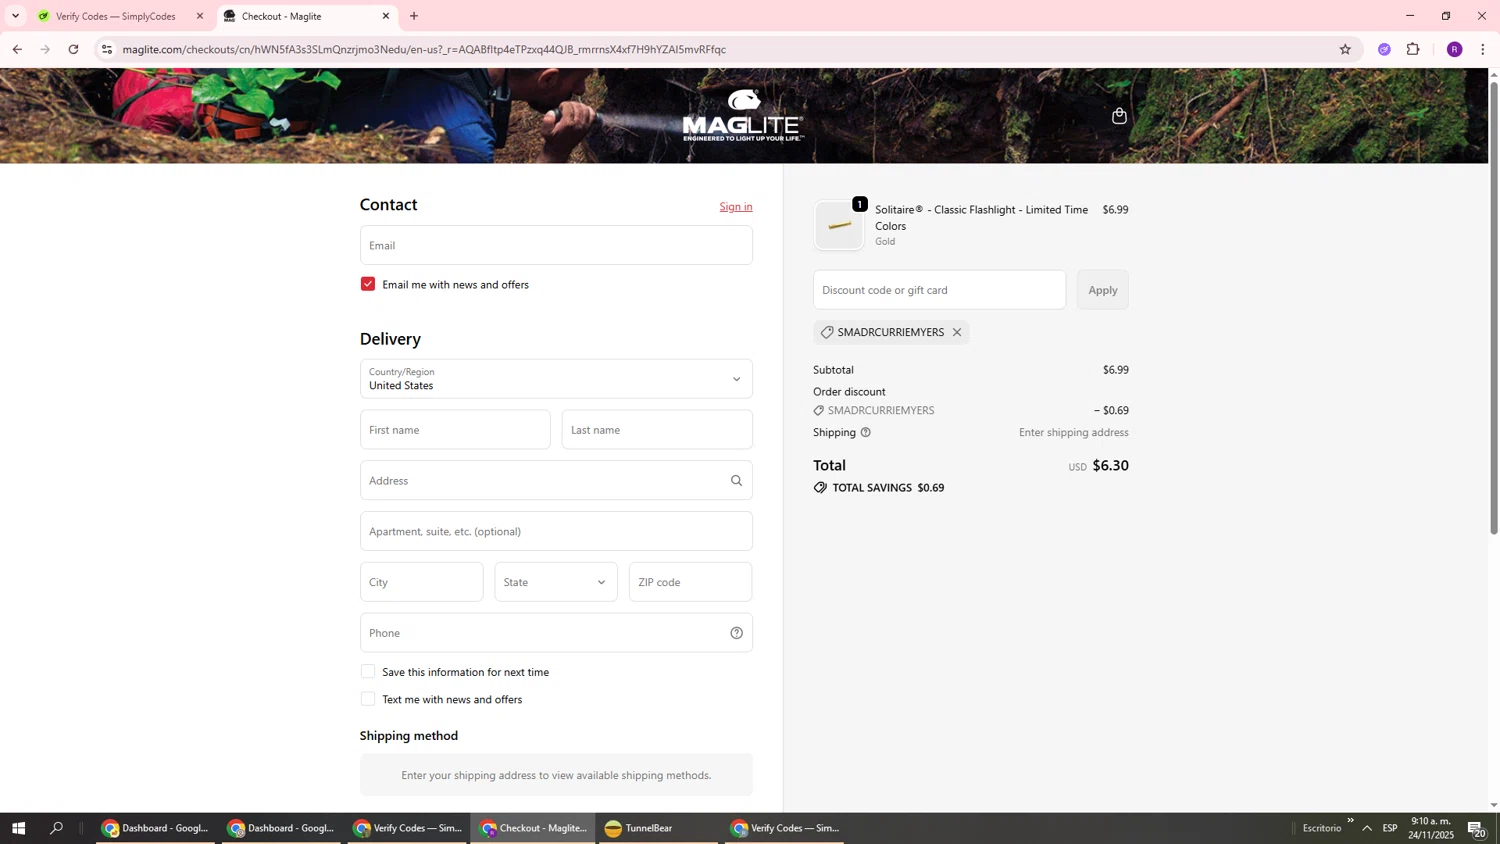1500x844 pixels.
Task: Open second Dashboard - Google taskbar window
Action: point(282,828)
